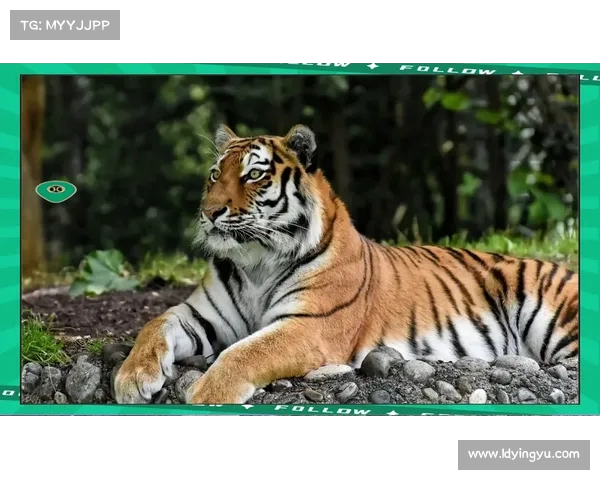Open the www.ldyingyu.com link
The height and width of the screenshot is (480, 600).
coord(523,454)
